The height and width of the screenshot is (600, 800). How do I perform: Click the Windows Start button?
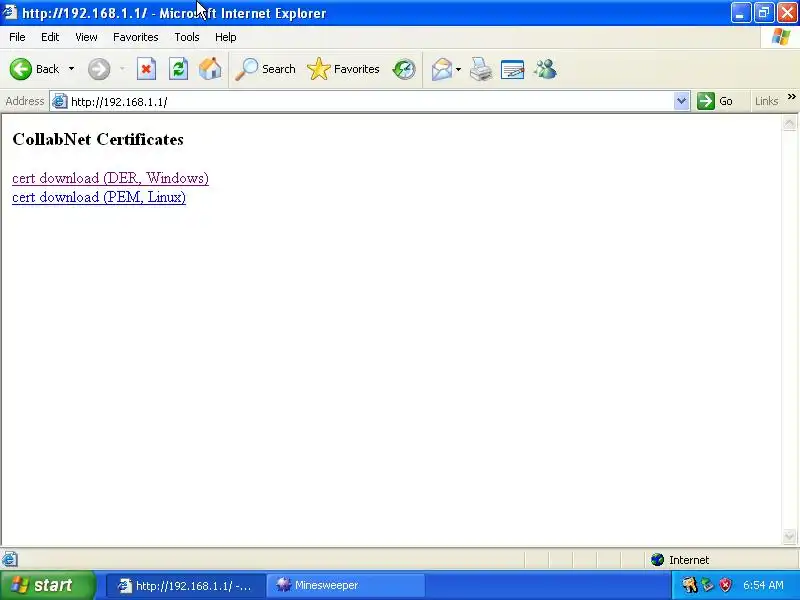(x=47, y=585)
